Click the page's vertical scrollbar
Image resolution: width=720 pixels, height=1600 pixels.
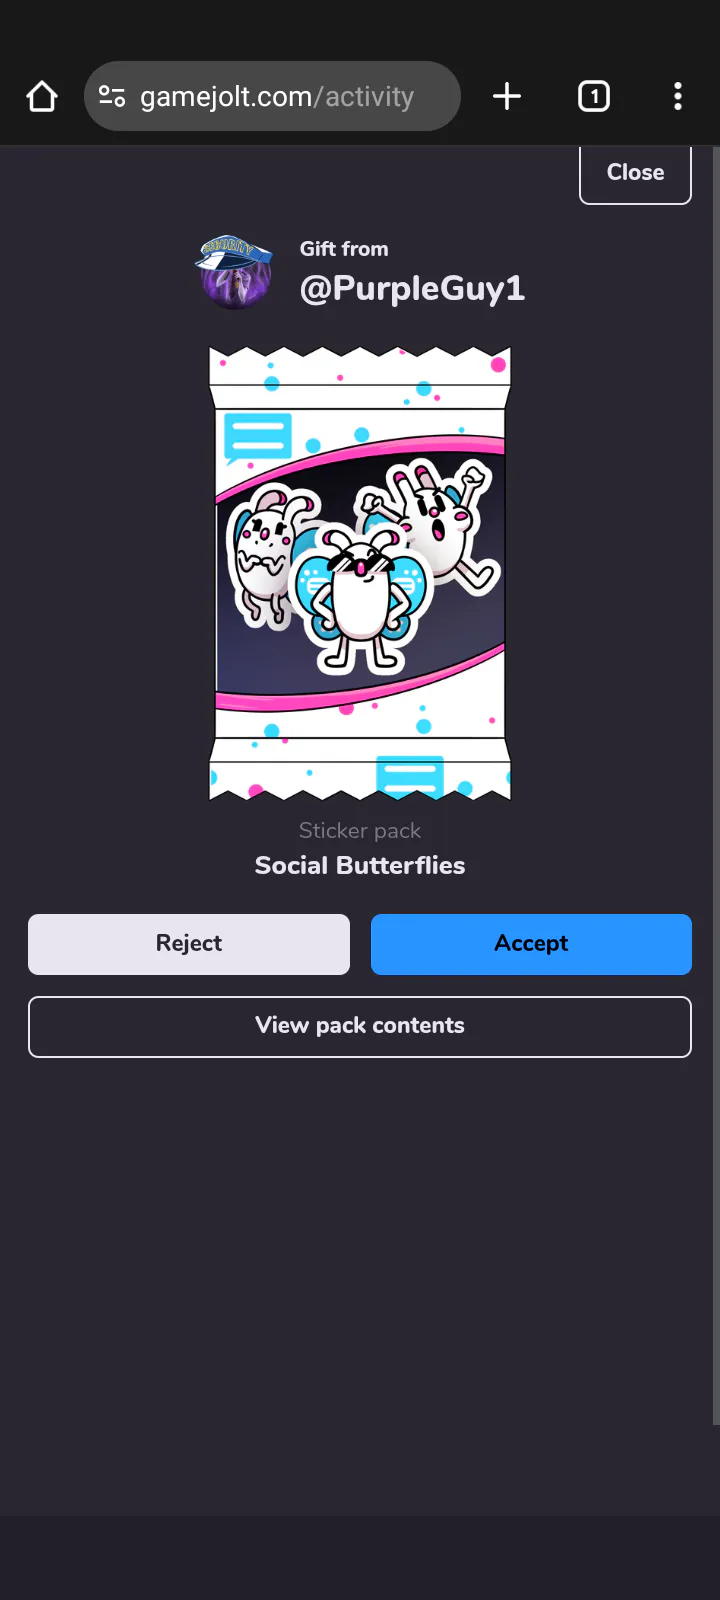pos(716,785)
